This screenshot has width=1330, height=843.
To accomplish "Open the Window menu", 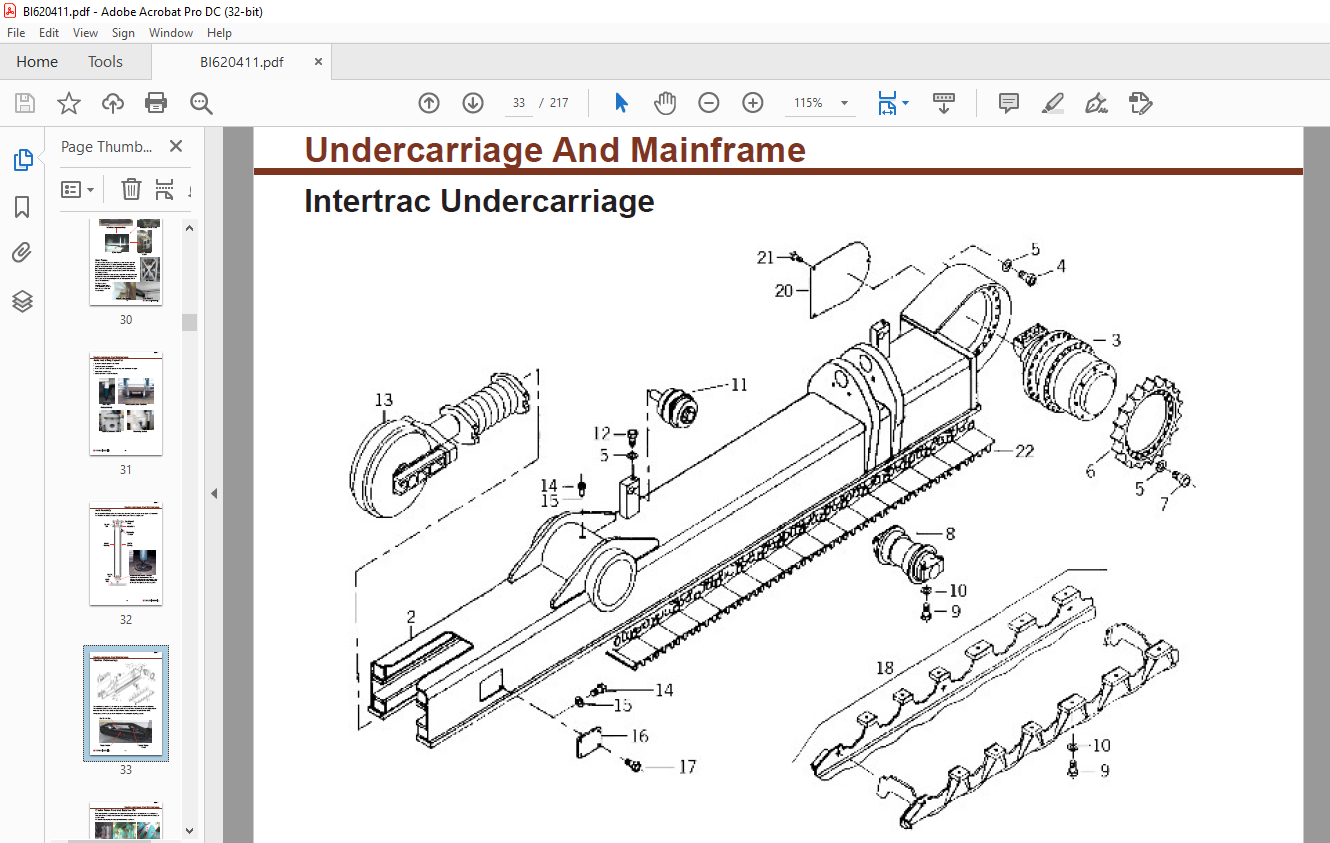I will tap(171, 33).
